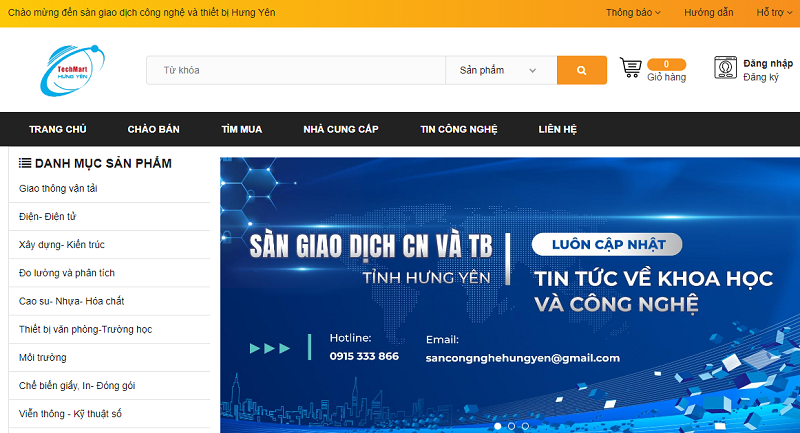This screenshot has height=433, width=800.
Task: Expand the Thông báo dropdown
Action: 633,13
